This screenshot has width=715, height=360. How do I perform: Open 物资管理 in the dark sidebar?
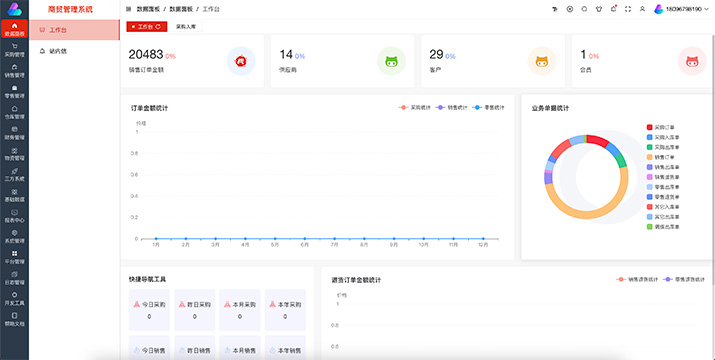tap(15, 154)
